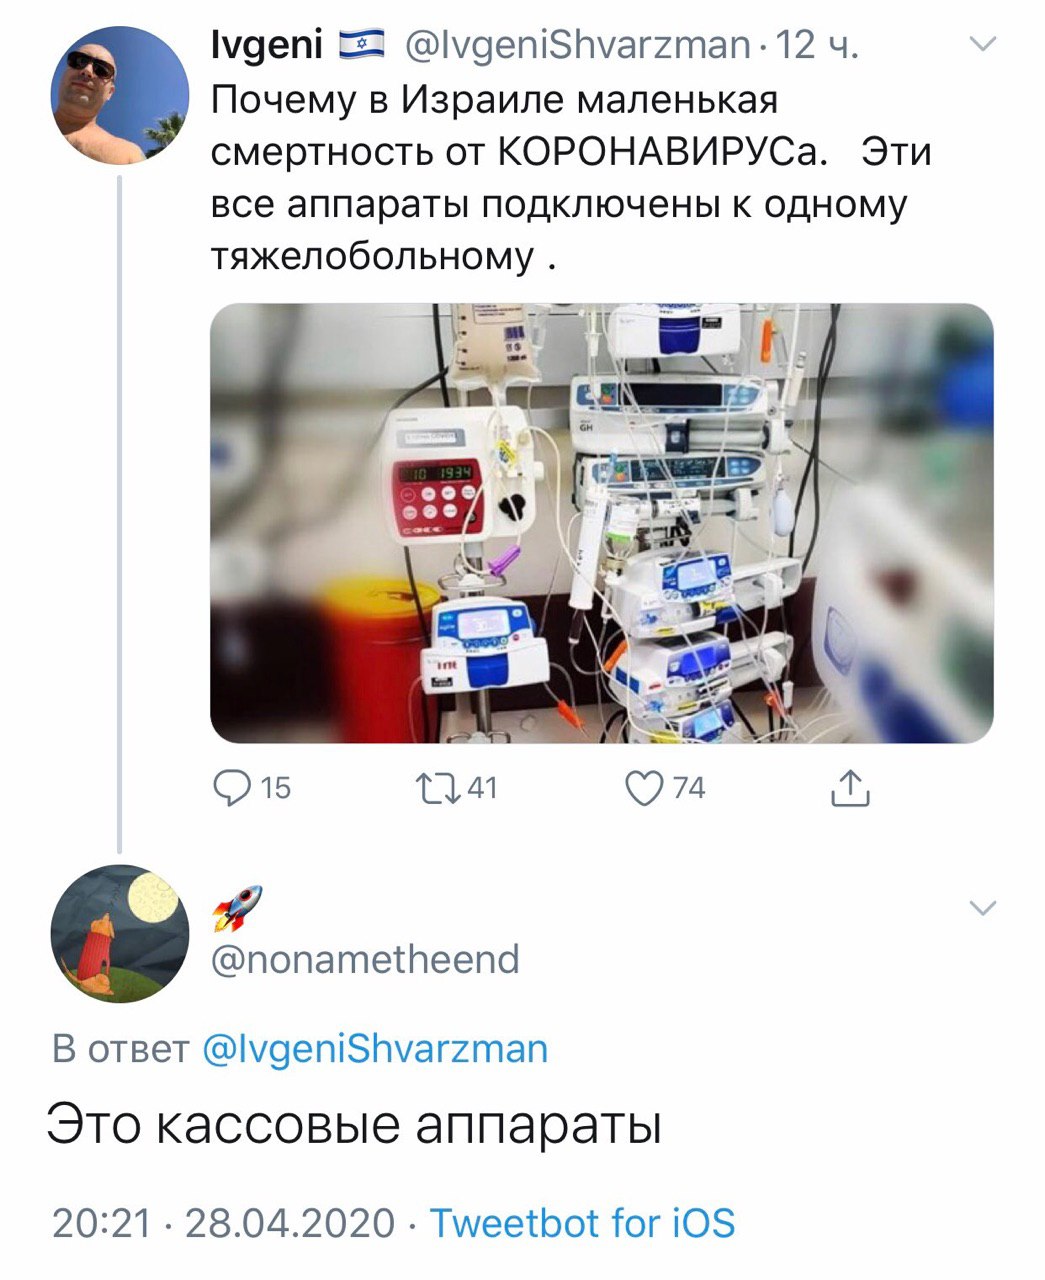This screenshot has height=1280, width=1045.
Task: Open the lighthouse avatar of nonametheend
Action: click(x=120, y=933)
